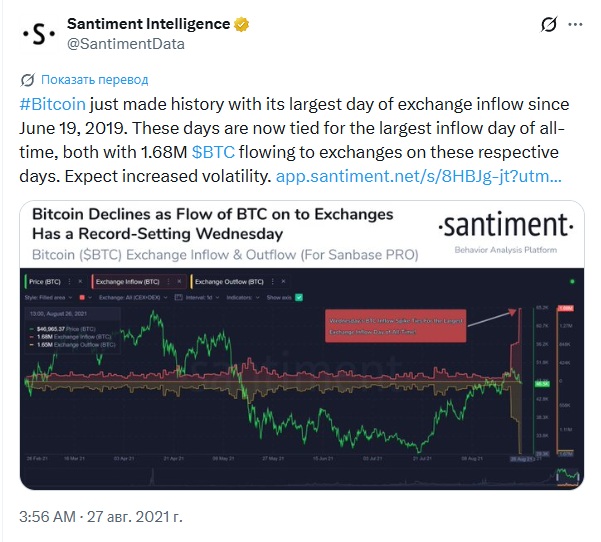Expand the Exchange: All (CEX+DEX) dropdown
The image size is (601, 542).
pos(133,297)
